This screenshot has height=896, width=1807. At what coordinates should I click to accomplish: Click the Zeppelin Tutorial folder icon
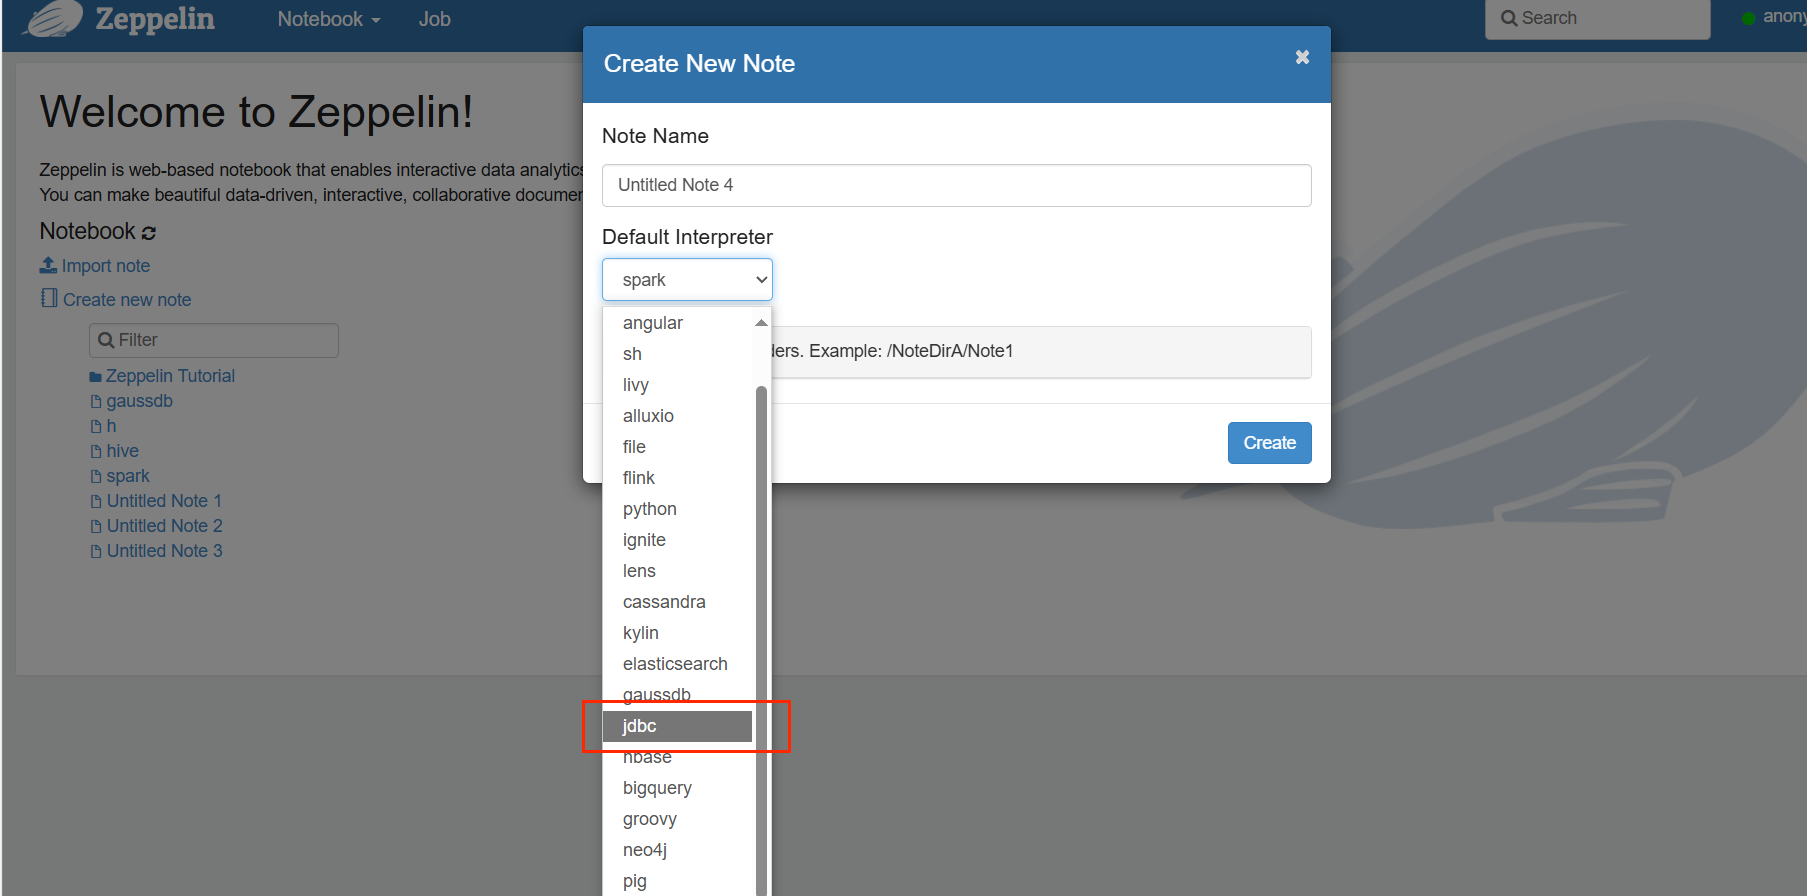(x=96, y=377)
